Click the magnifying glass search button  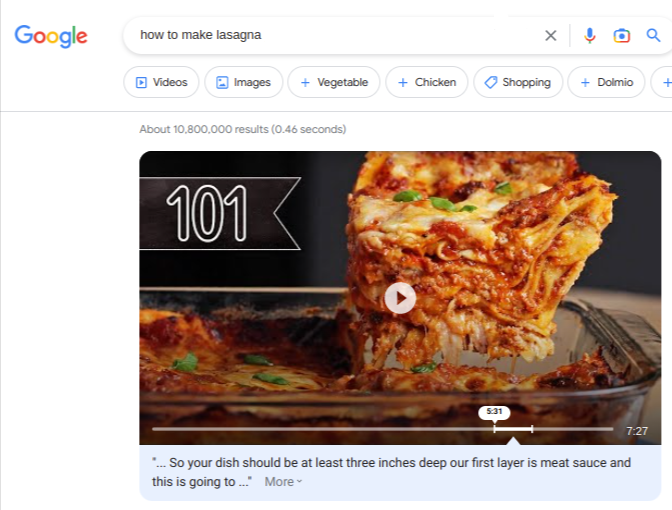pos(653,35)
